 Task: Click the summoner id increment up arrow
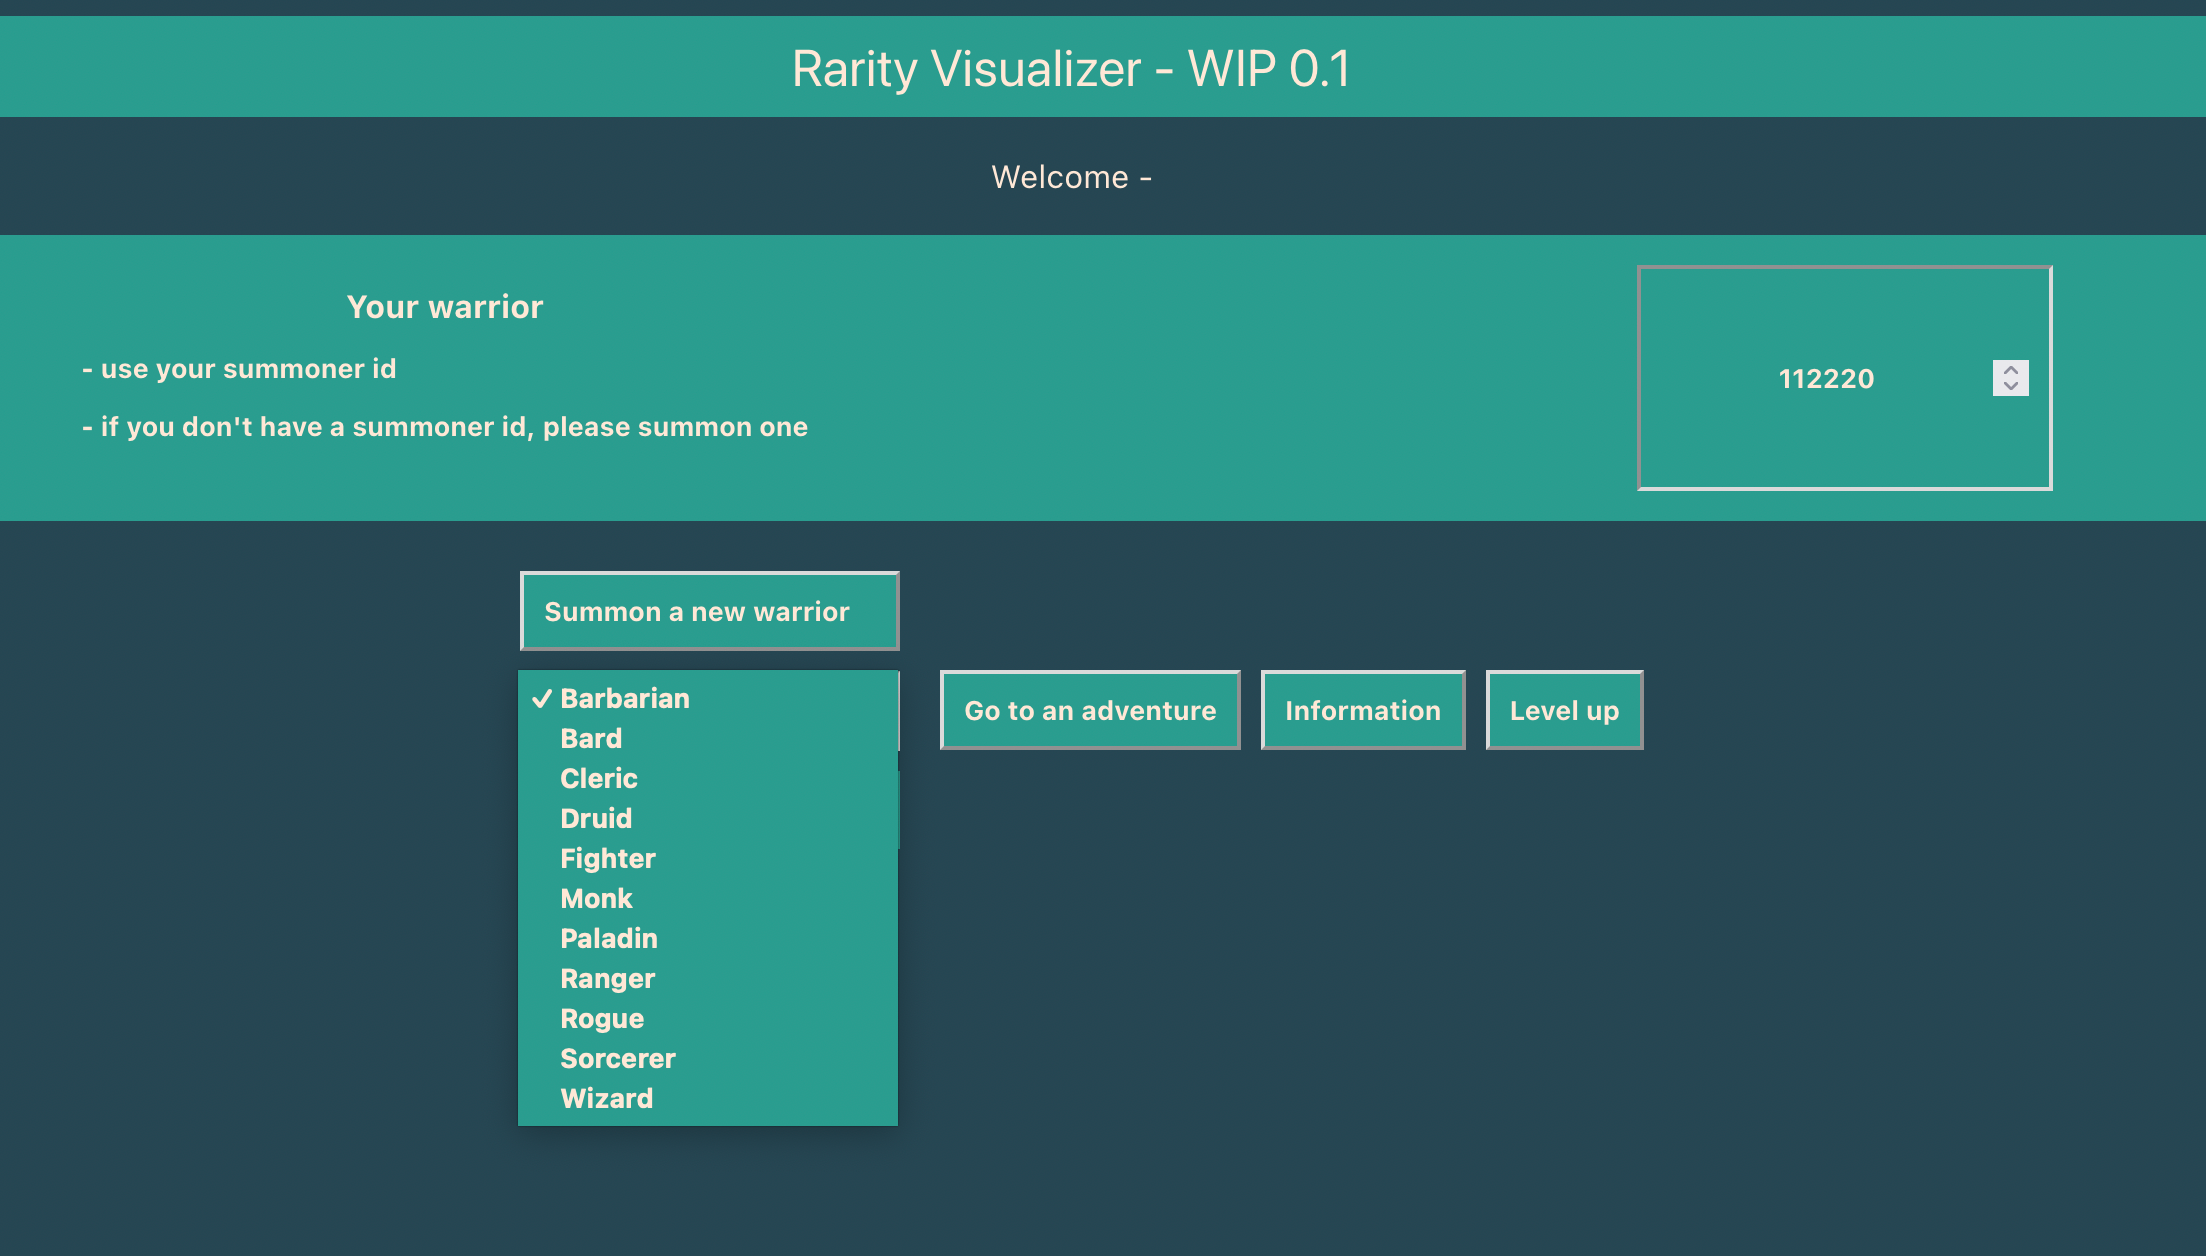2010,370
